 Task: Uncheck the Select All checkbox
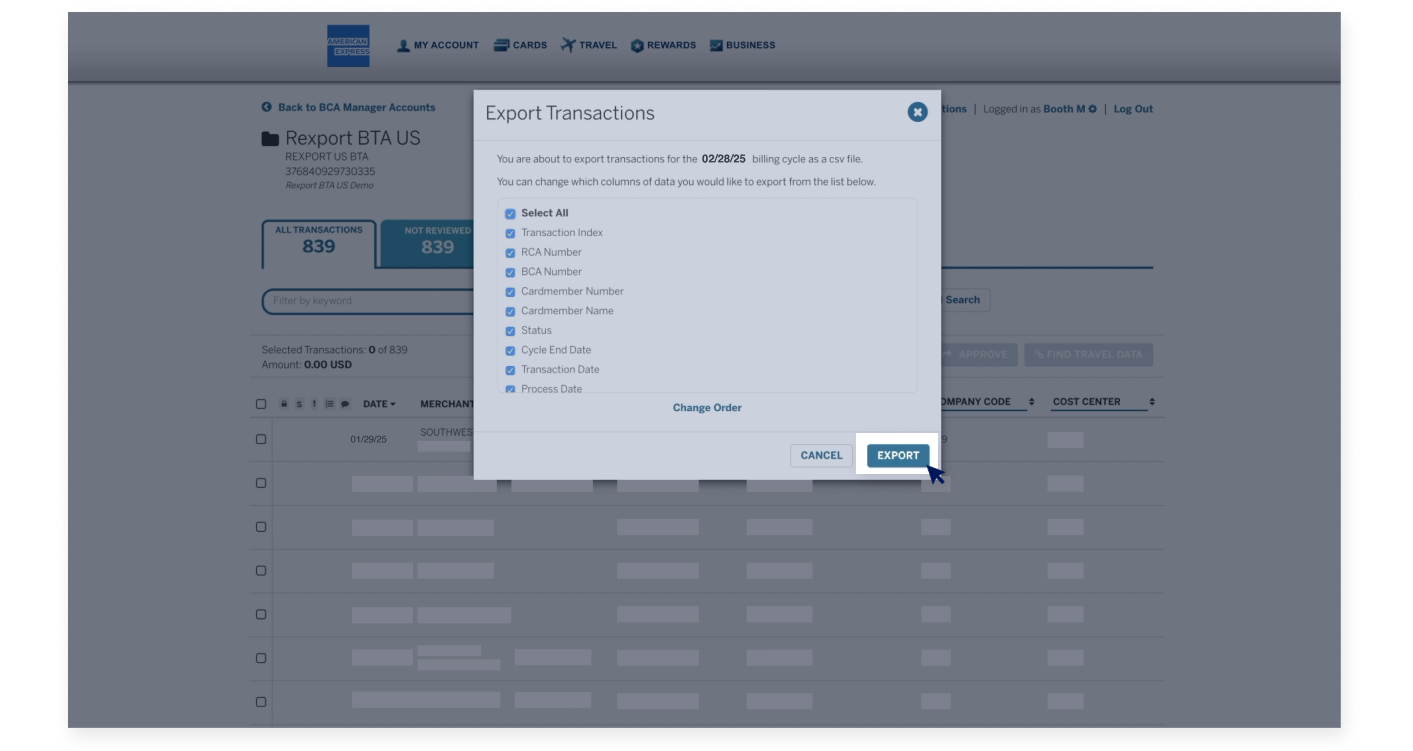click(510, 213)
